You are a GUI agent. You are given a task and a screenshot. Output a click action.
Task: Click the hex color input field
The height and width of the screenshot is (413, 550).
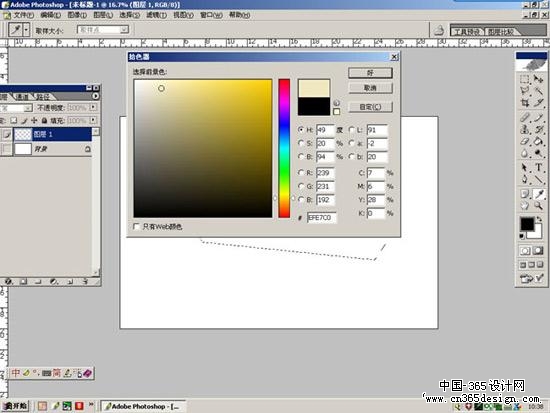[x=321, y=218]
